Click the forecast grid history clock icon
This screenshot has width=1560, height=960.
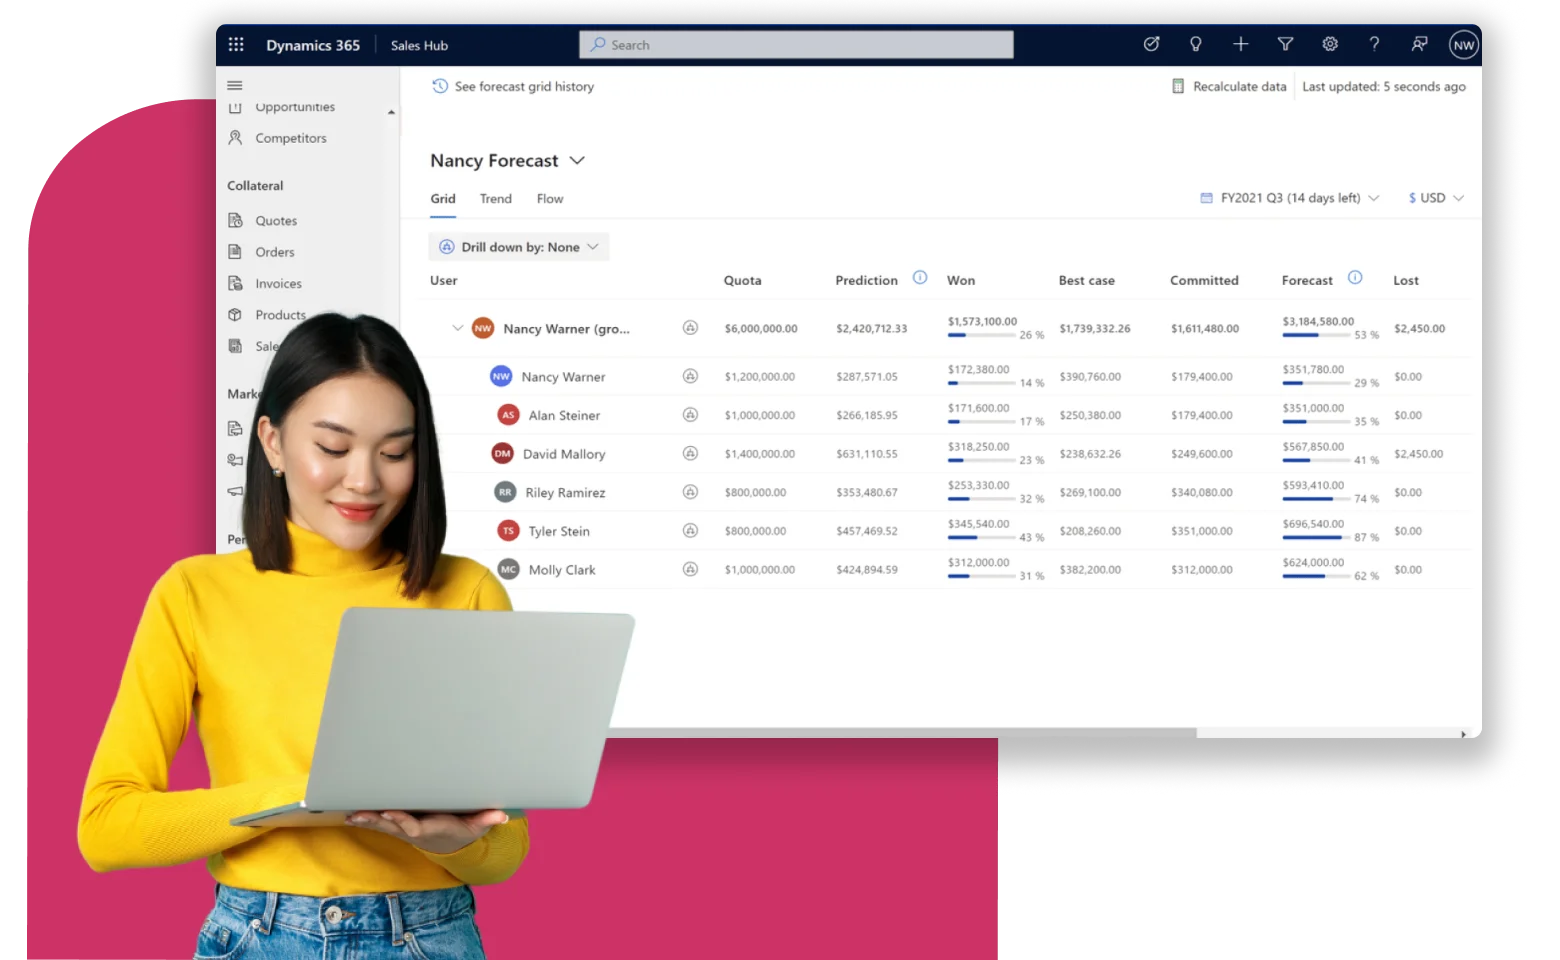coord(440,86)
